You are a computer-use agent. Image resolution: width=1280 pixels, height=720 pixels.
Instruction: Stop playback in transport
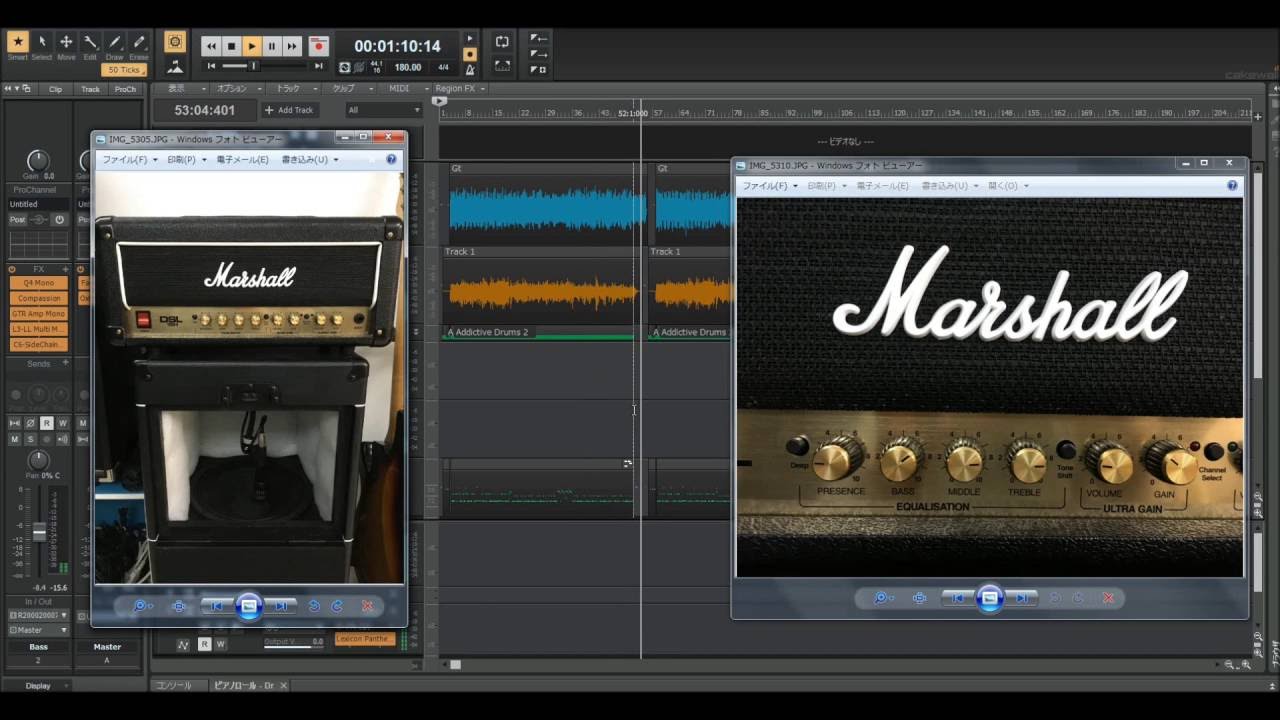coord(231,46)
